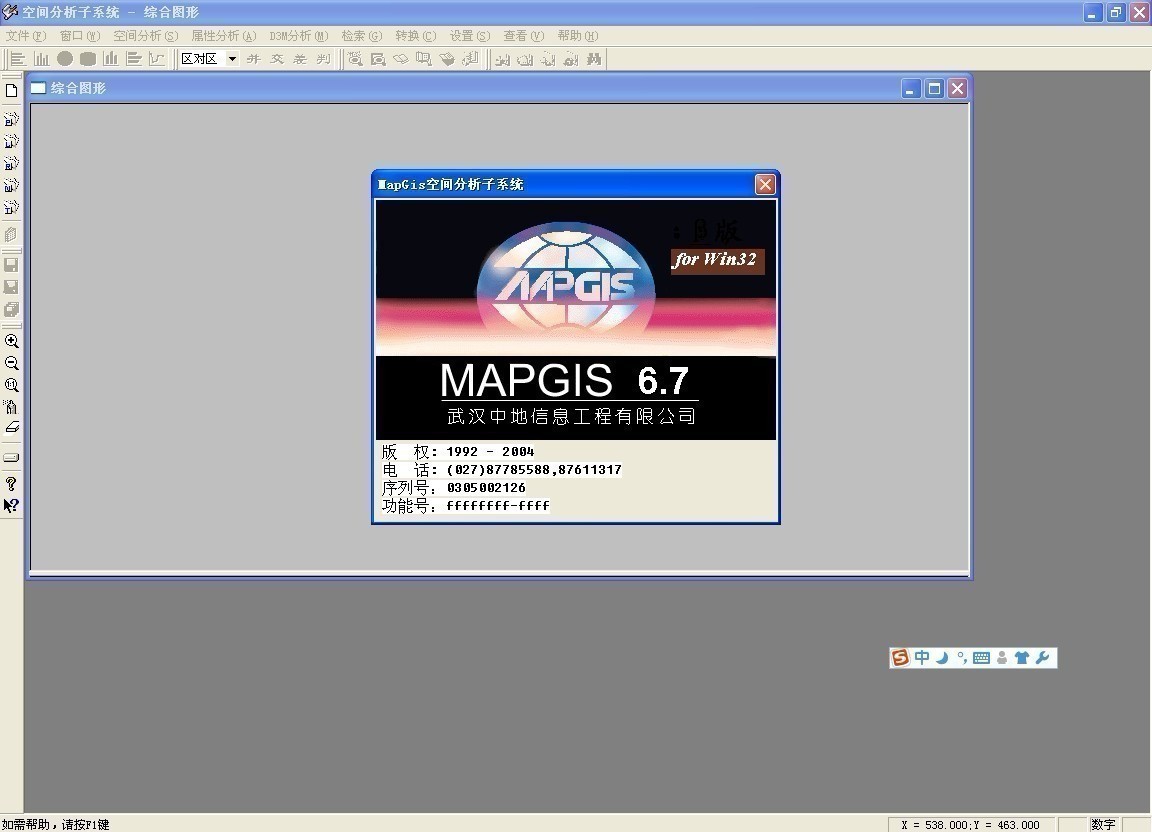1152x832 pixels.
Task: Click the vertical histogram chart icon
Action: (42, 59)
